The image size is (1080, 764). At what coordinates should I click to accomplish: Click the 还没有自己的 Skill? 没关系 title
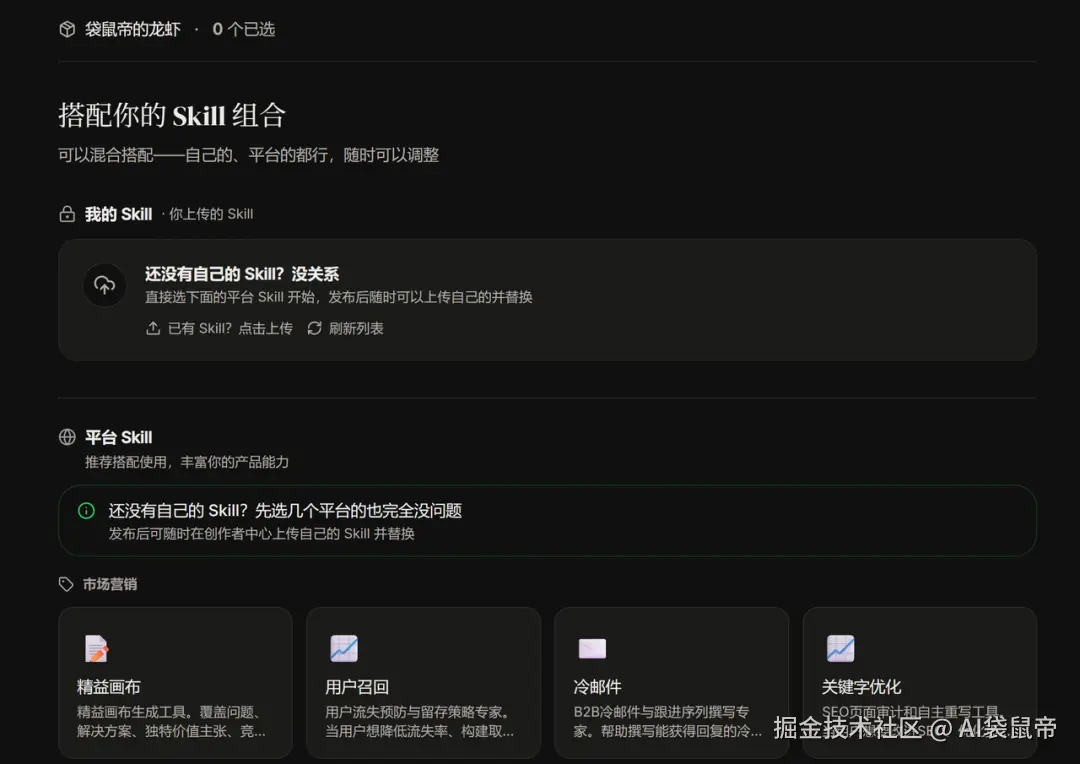[242, 274]
